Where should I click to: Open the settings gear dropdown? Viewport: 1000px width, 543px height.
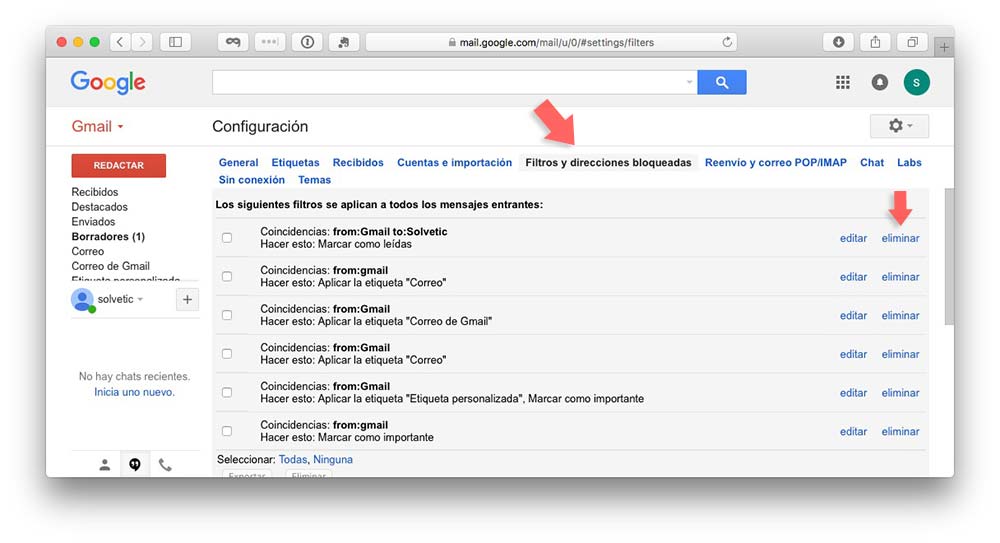tap(899, 126)
